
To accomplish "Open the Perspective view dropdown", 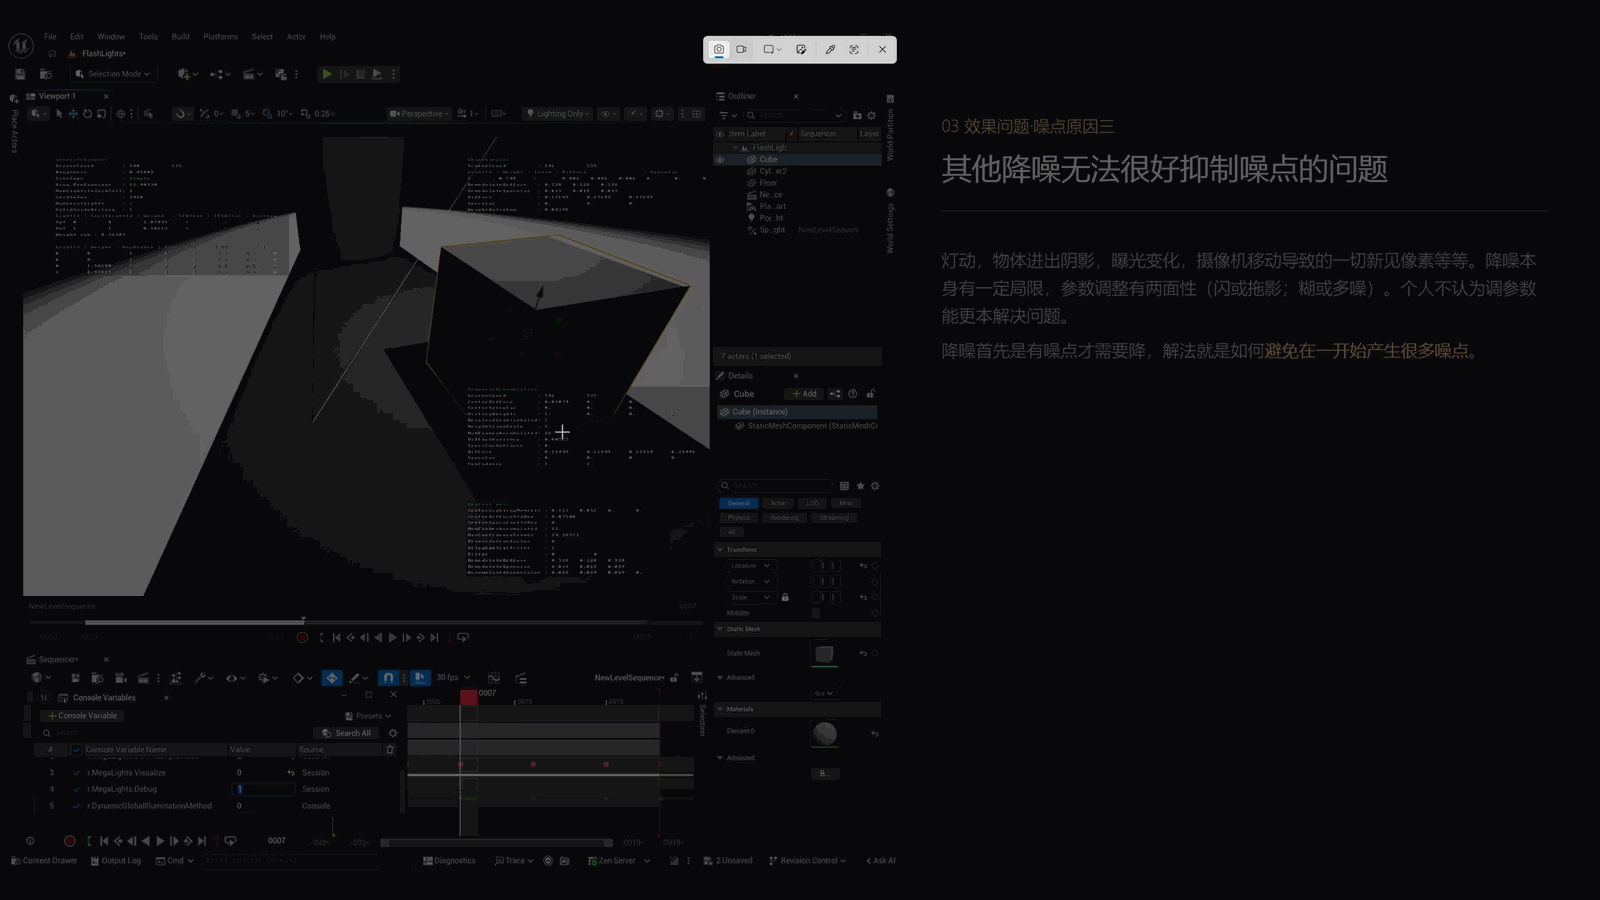I will (x=419, y=114).
